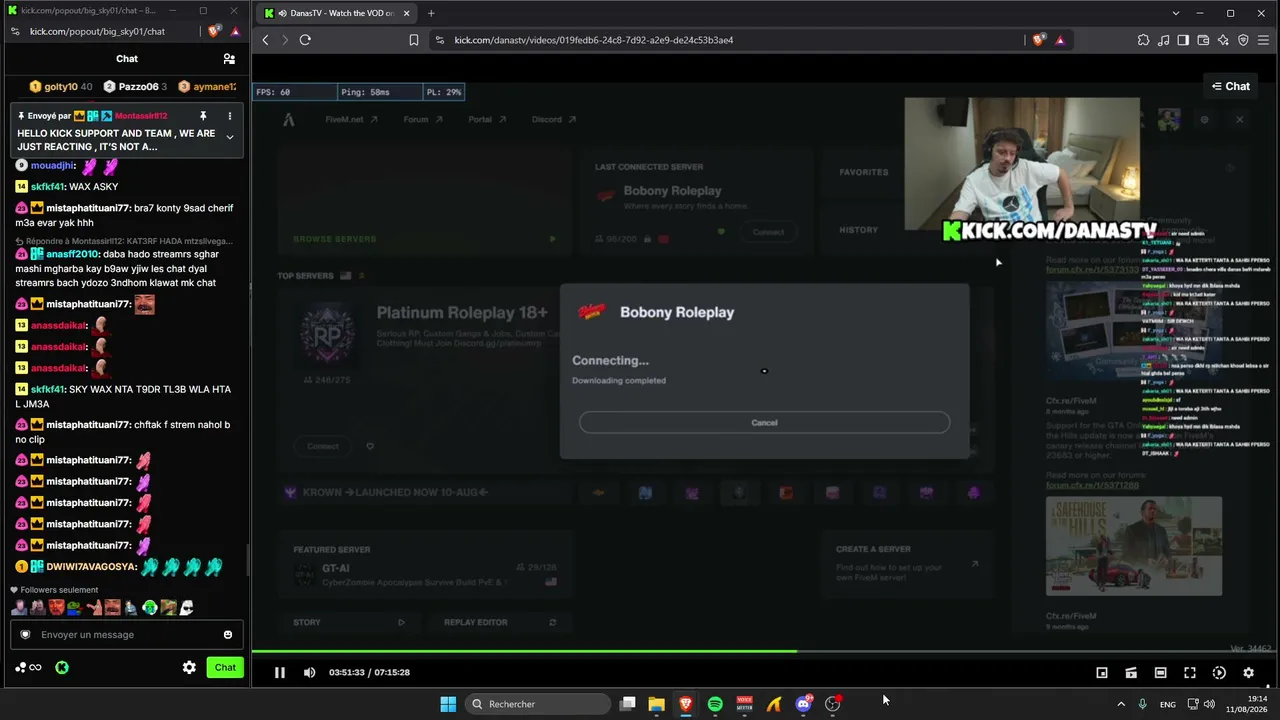Click Brave Rewards icon in popout chat window
1280x720 pixels.
click(235, 31)
